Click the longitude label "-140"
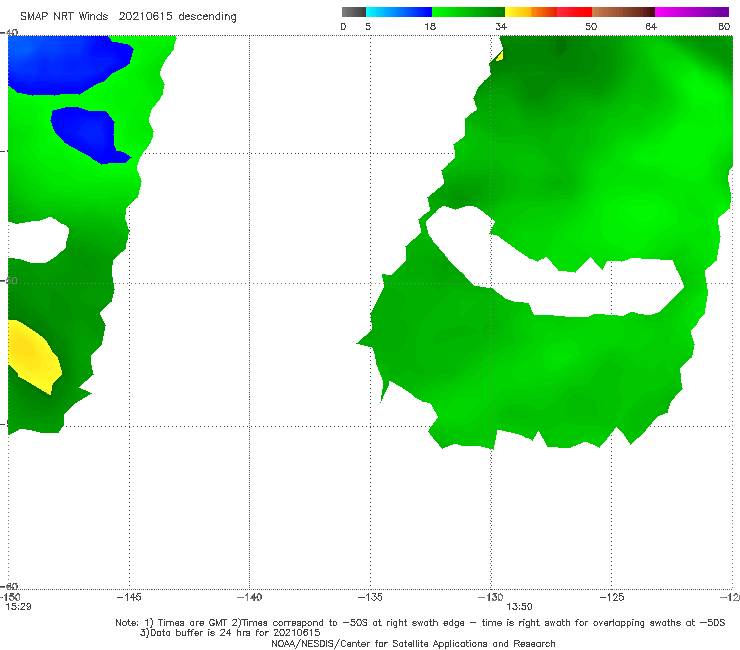This screenshot has width=740, height=650. coord(249,597)
